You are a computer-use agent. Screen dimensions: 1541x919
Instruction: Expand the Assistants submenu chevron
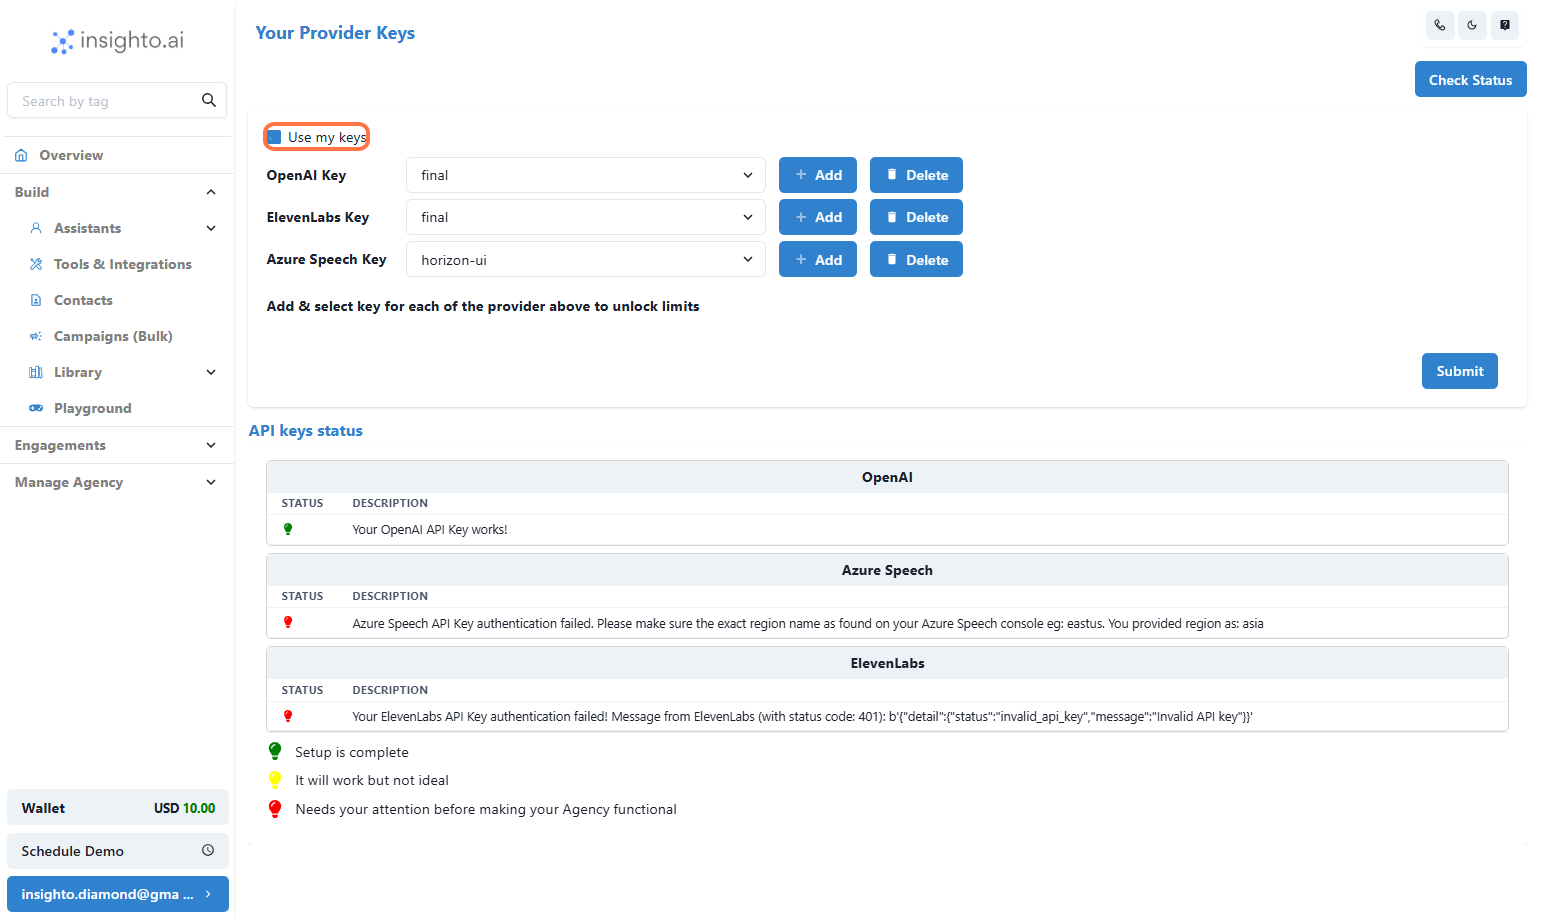(211, 228)
